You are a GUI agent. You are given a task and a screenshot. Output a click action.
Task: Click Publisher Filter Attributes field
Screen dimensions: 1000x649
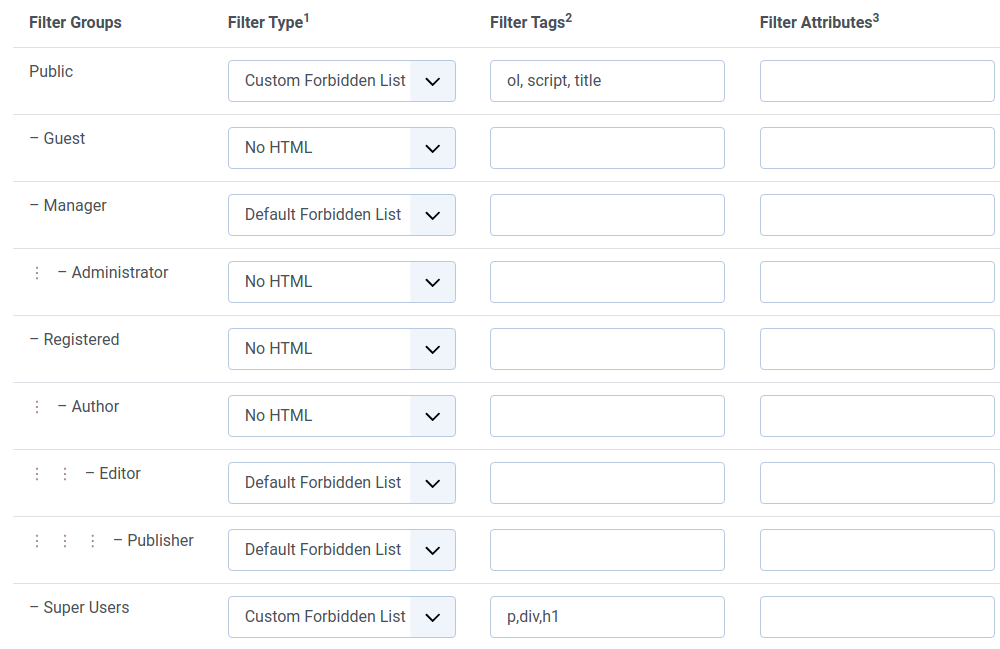(877, 550)
